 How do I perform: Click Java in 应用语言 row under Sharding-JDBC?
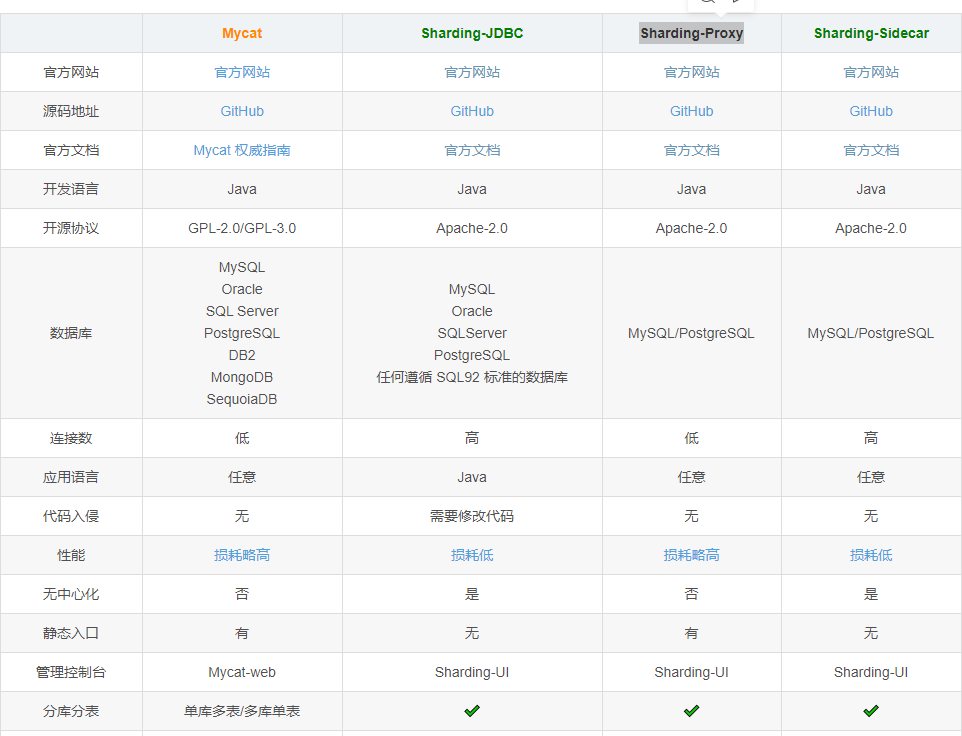[x=472, y=477]
